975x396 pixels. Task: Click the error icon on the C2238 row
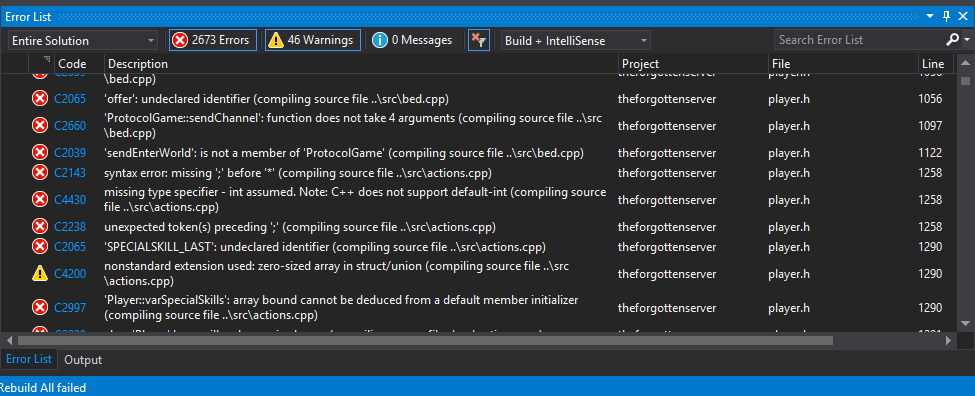(40, 226)
